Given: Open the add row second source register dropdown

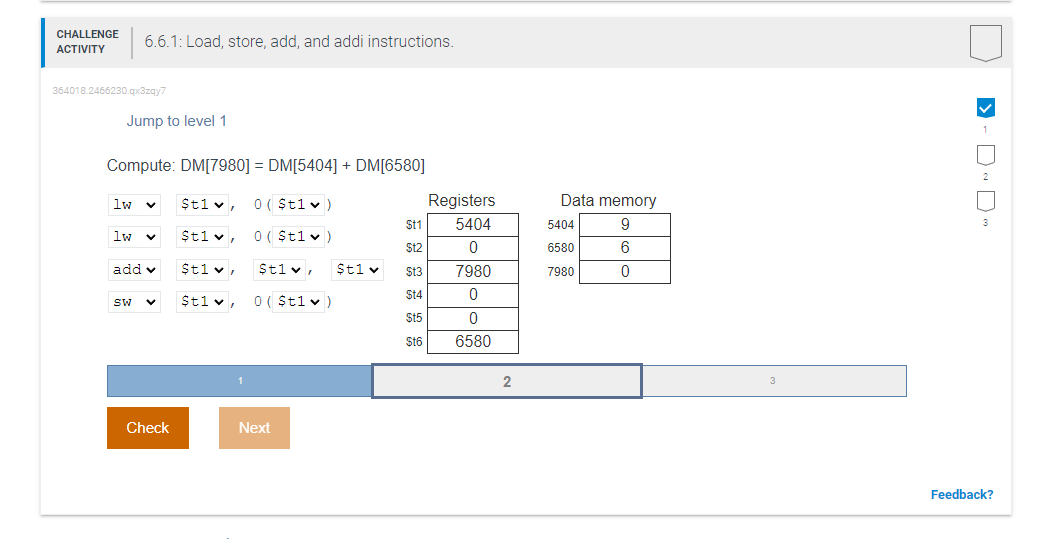Looking at the screenshot, I should pos(357,269).
